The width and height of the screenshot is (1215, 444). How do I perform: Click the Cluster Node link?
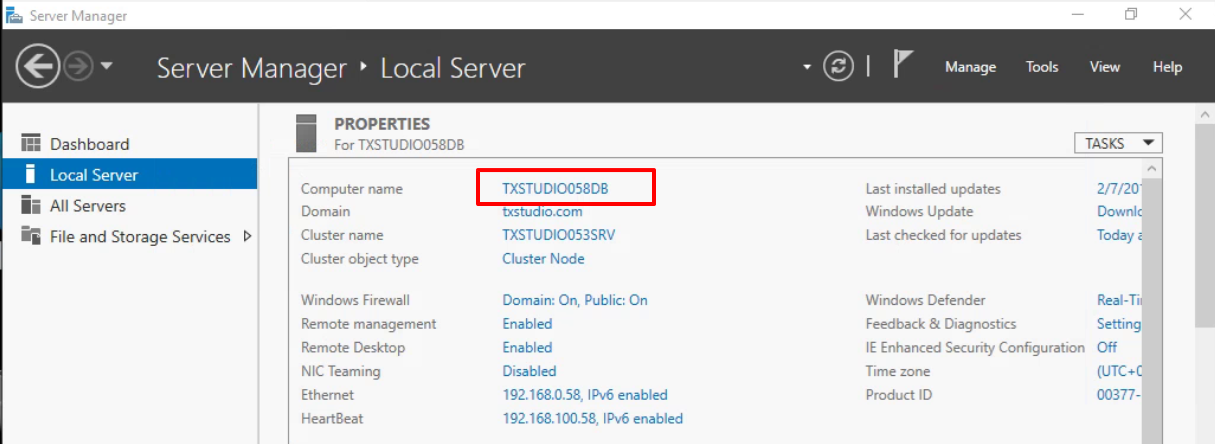click(543, 258)
